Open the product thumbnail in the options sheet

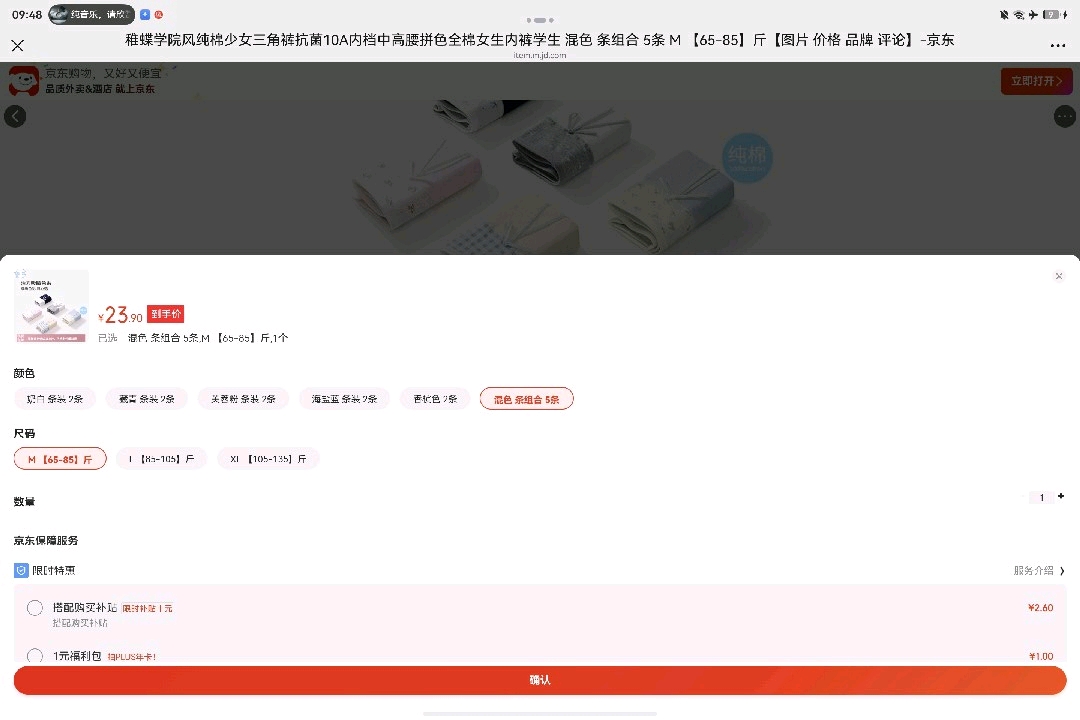click(x=52, y=307)
